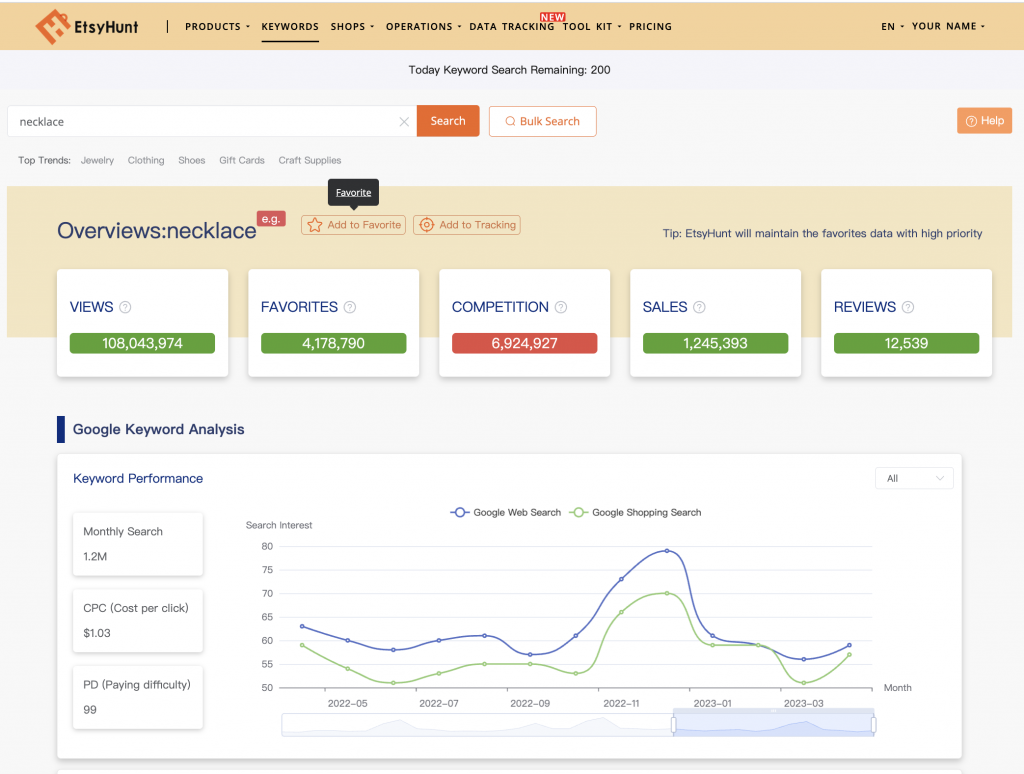Toggle Google Web Search legend series
Screen dimensions: 1024x774
click(506, 512)
